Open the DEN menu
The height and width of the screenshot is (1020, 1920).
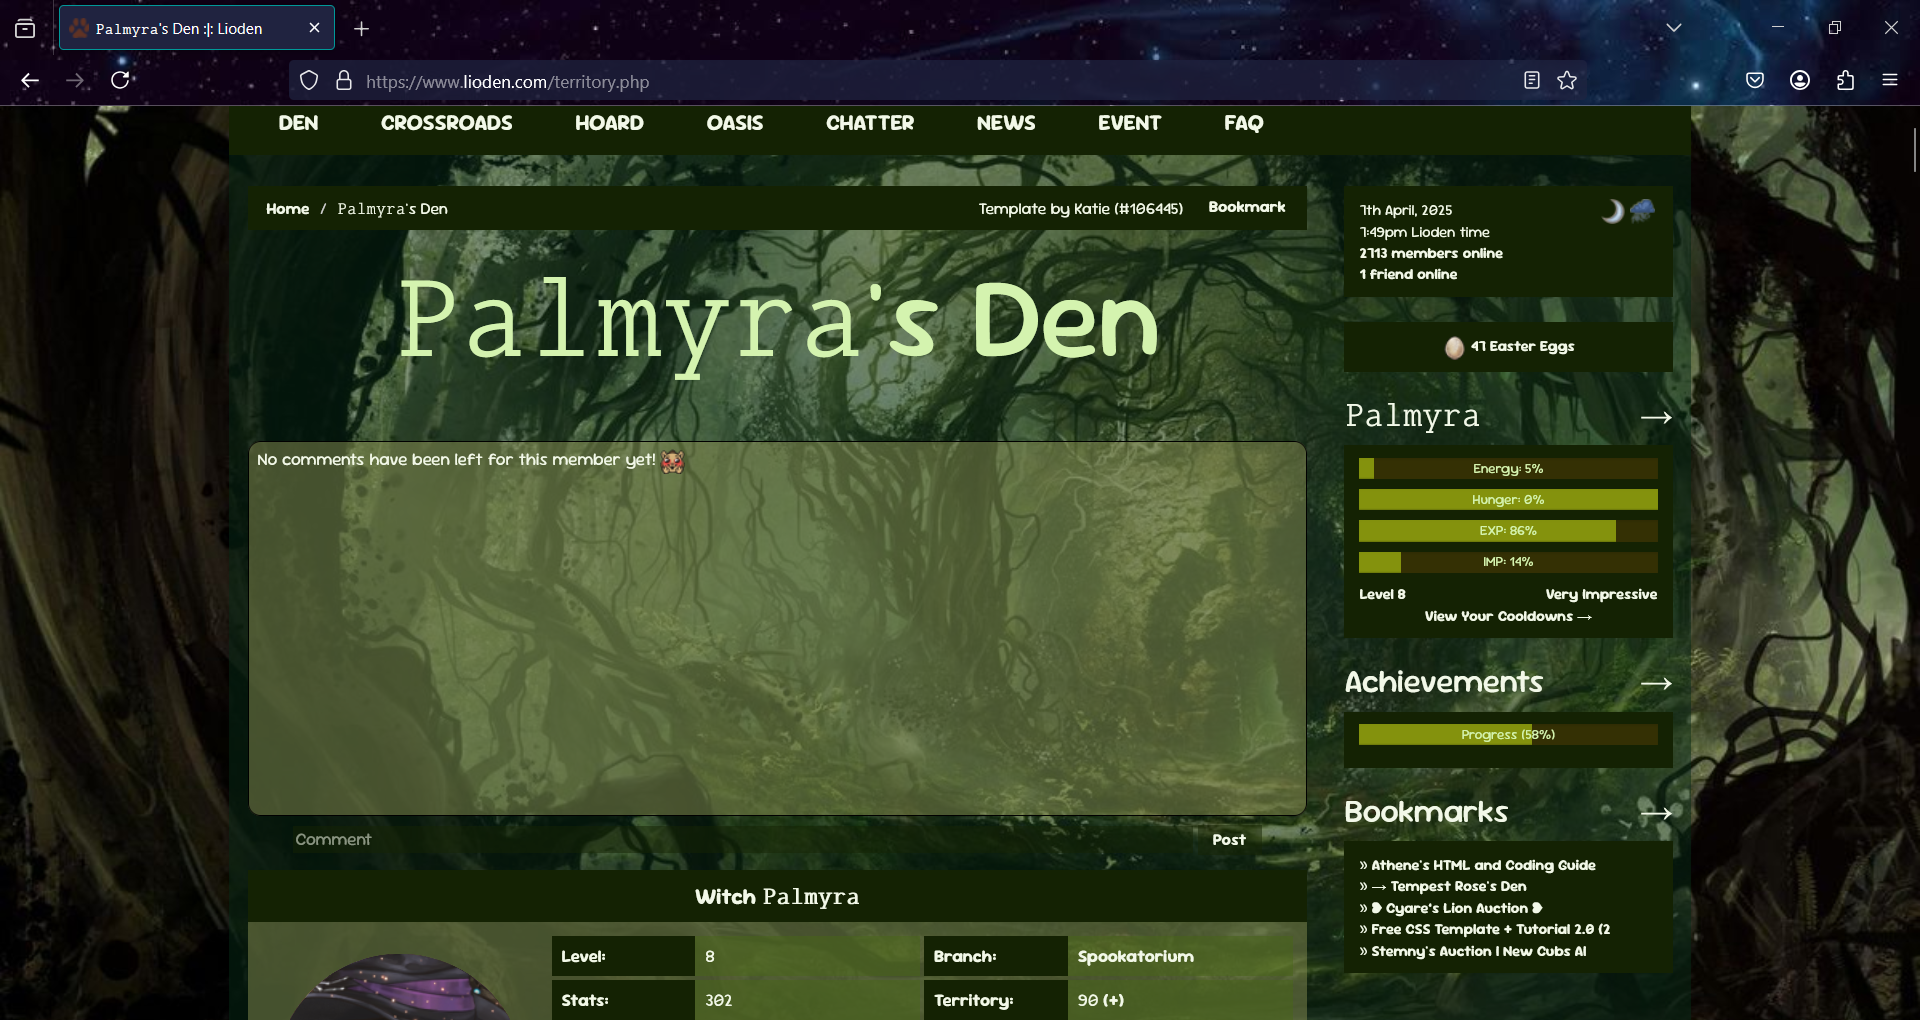298,123
